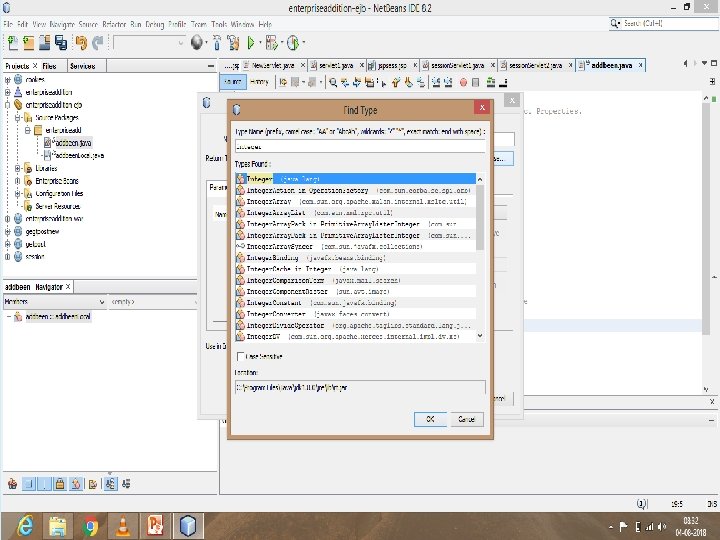Open the Run menu

tap(135, 24)
